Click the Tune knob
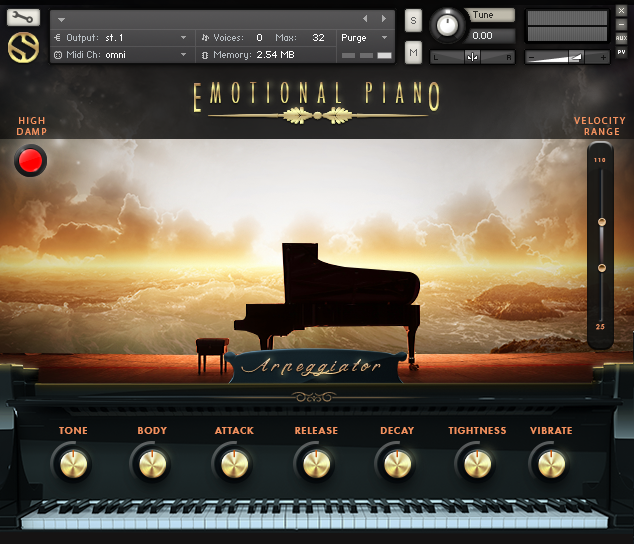This screenshot has height=544, width=634. coord(447,25)
